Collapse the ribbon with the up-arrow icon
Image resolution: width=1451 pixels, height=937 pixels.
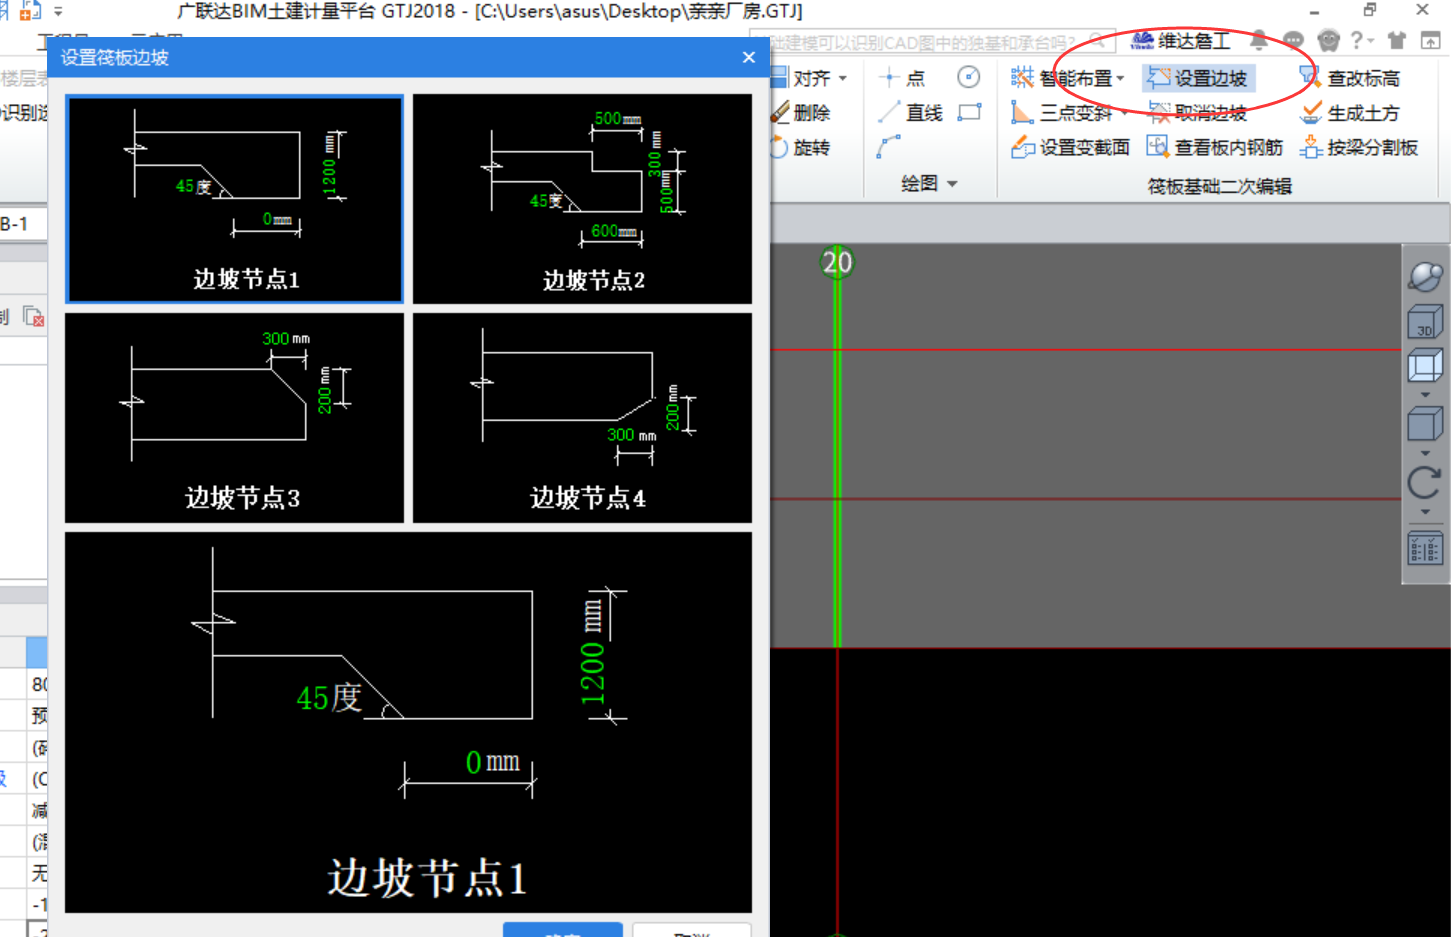1431,40
